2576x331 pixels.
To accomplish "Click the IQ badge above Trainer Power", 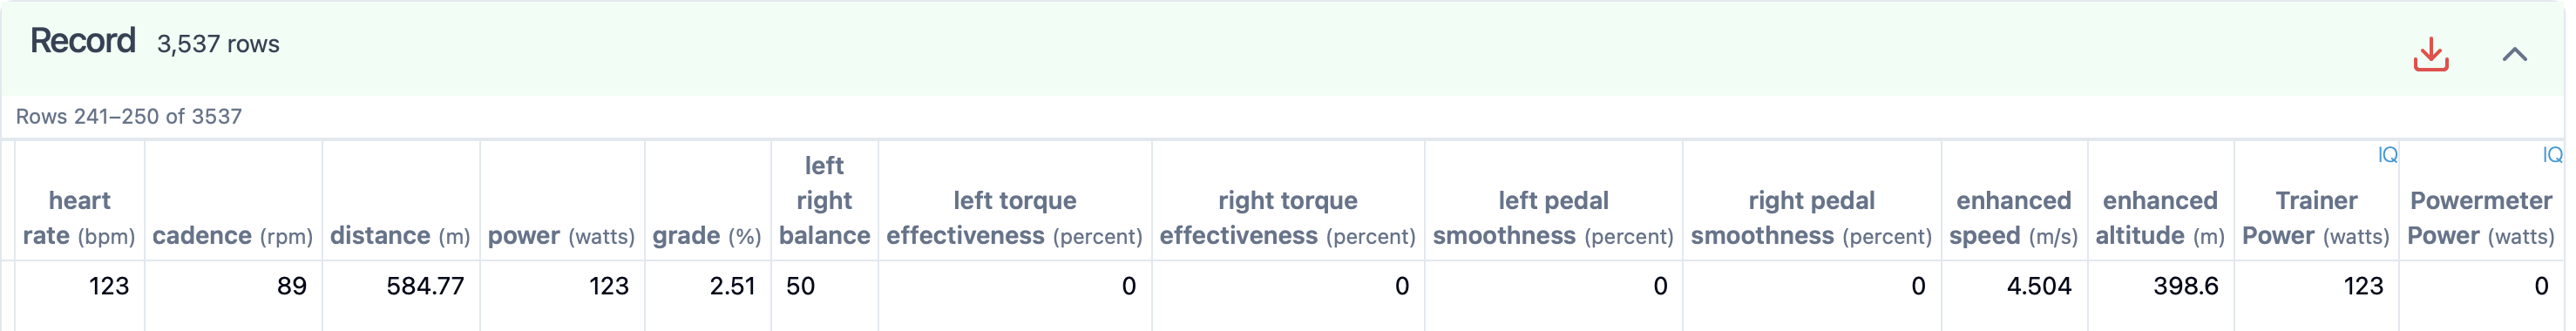I will point(2387,155).
